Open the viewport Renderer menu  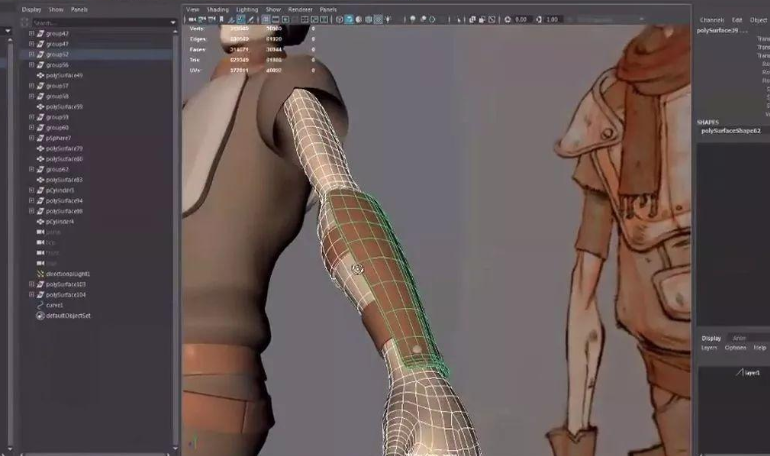[x=300, y=9]
